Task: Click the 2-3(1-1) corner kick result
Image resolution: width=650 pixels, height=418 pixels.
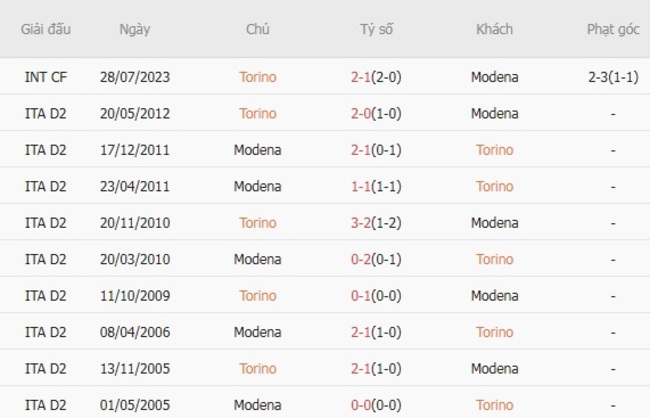Action: pyautogui.click(x=613, y=77)
